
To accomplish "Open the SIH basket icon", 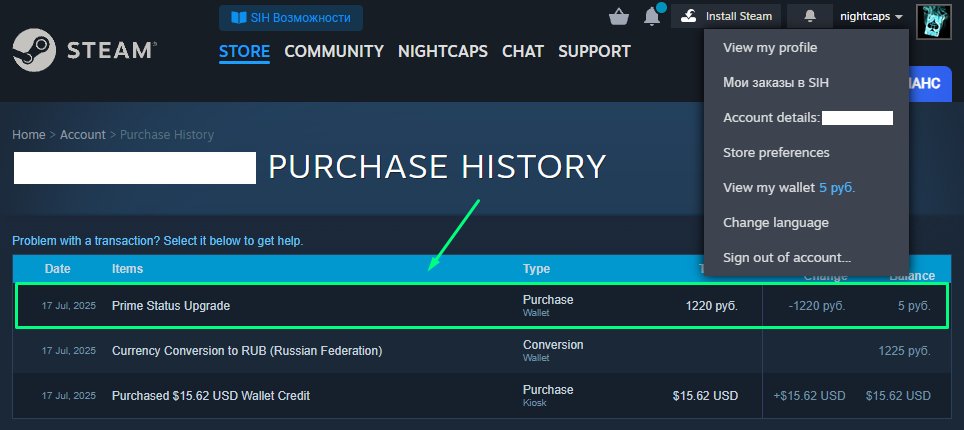I will pyautogui.click(x=618, y=17).
